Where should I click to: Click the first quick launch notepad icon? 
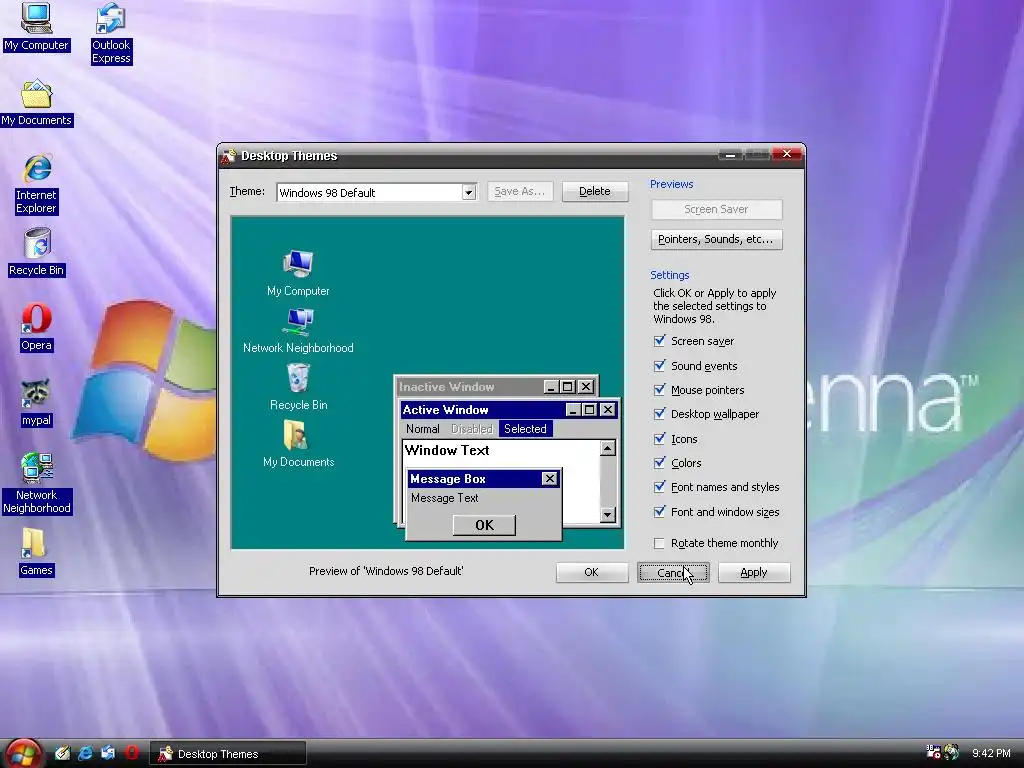(x=62, y=753)
